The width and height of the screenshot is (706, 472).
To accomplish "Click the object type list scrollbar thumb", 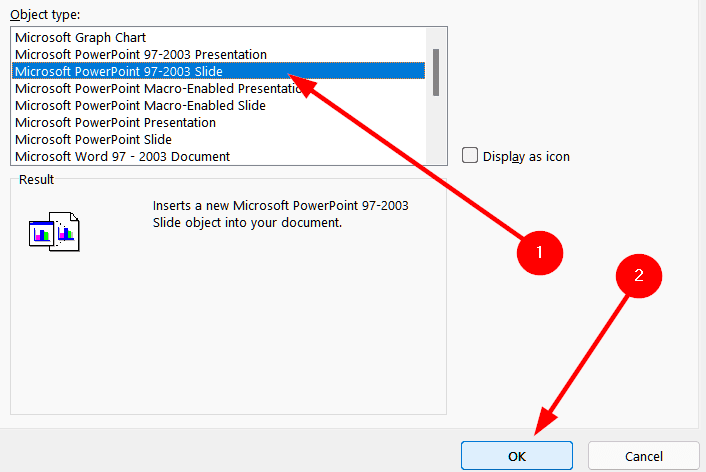I will 436,73.
